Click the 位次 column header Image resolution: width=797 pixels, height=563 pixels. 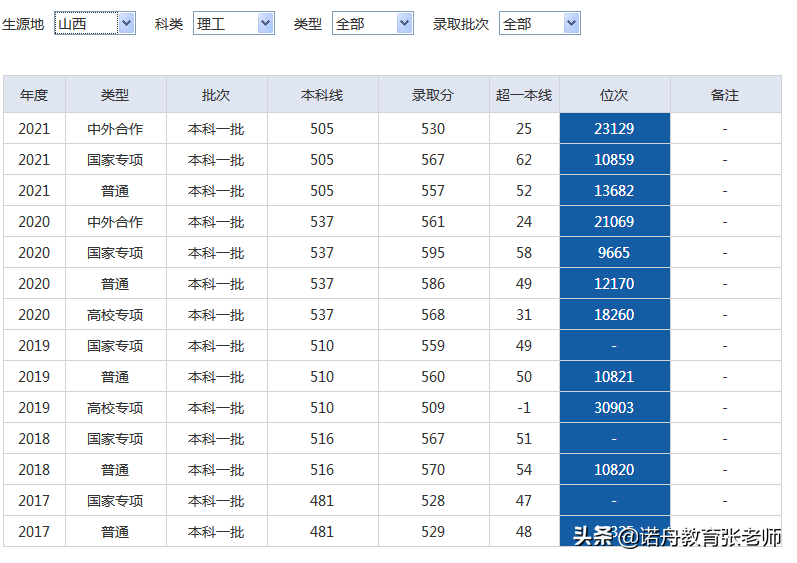point(614,95)
